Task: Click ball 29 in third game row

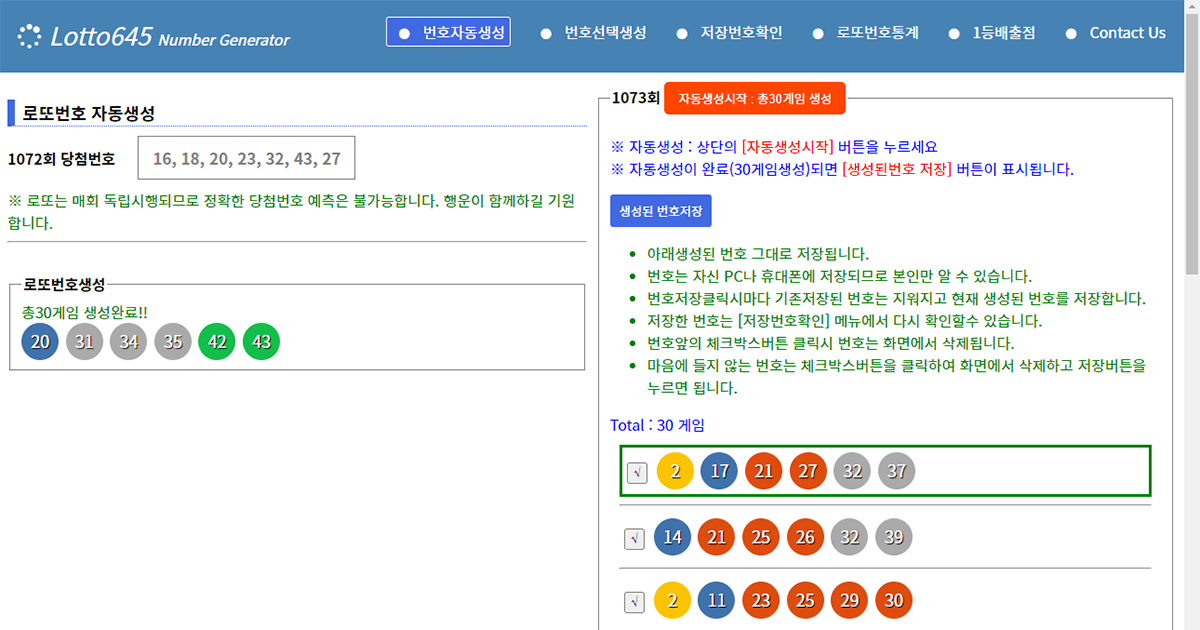Action: tap(849, 601)
